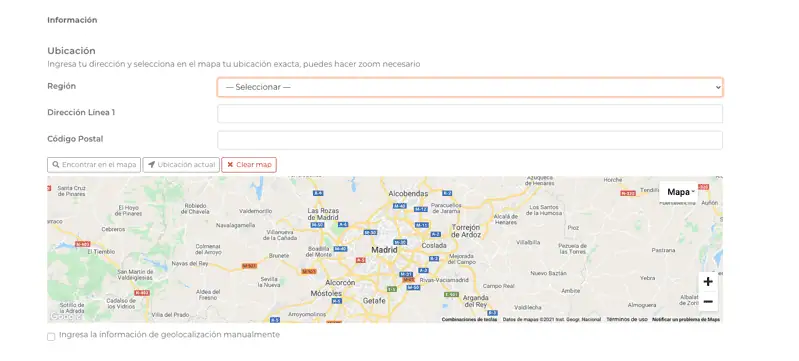Zoom in with the map plus icon
This screenshot has width=799, height=361.
pyautogui.click(x=708, y=281)
